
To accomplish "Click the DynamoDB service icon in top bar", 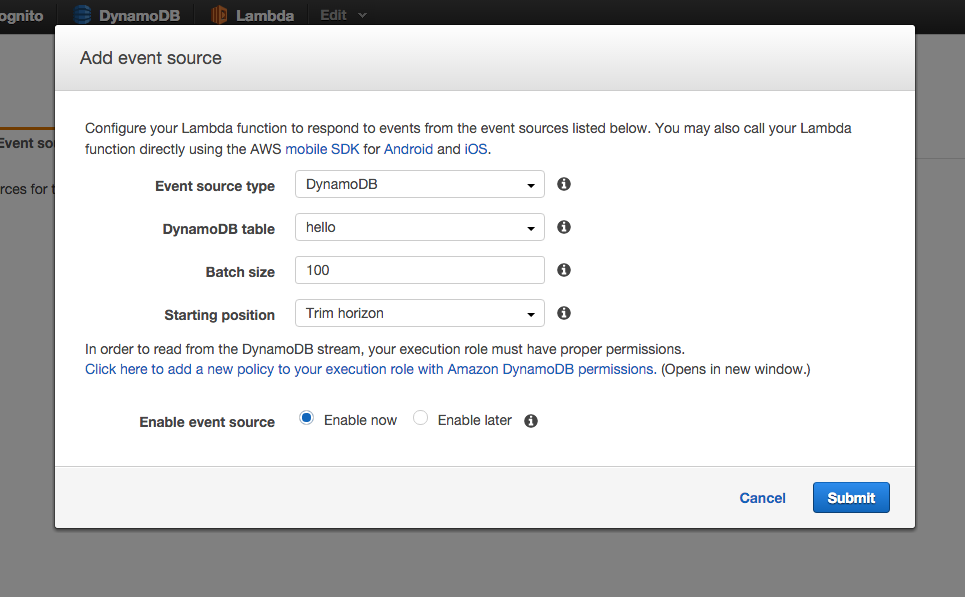I will [82, 15].
